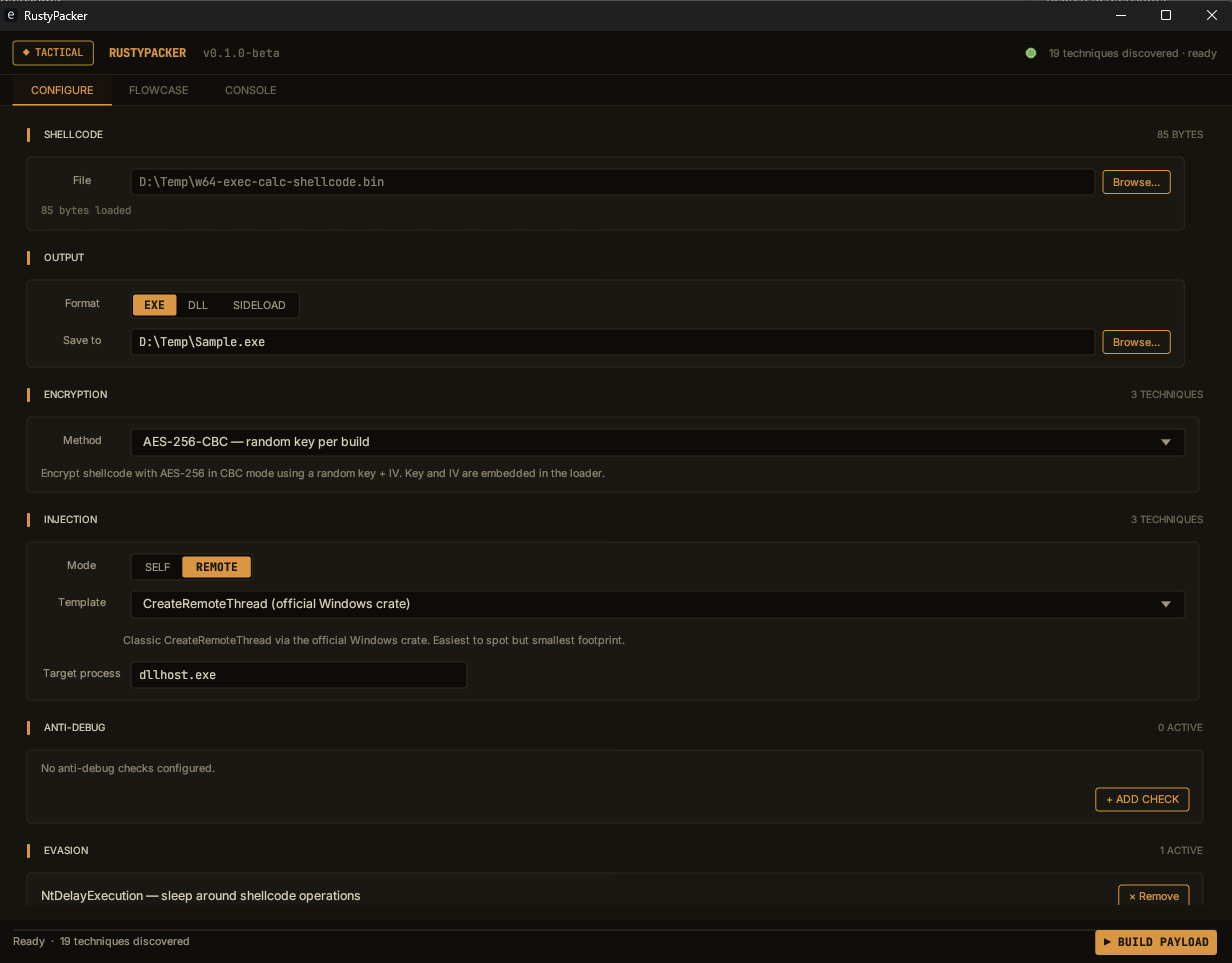Choose REMOTE injection mode
1232x963 pixels.
(x=217, y=567)
